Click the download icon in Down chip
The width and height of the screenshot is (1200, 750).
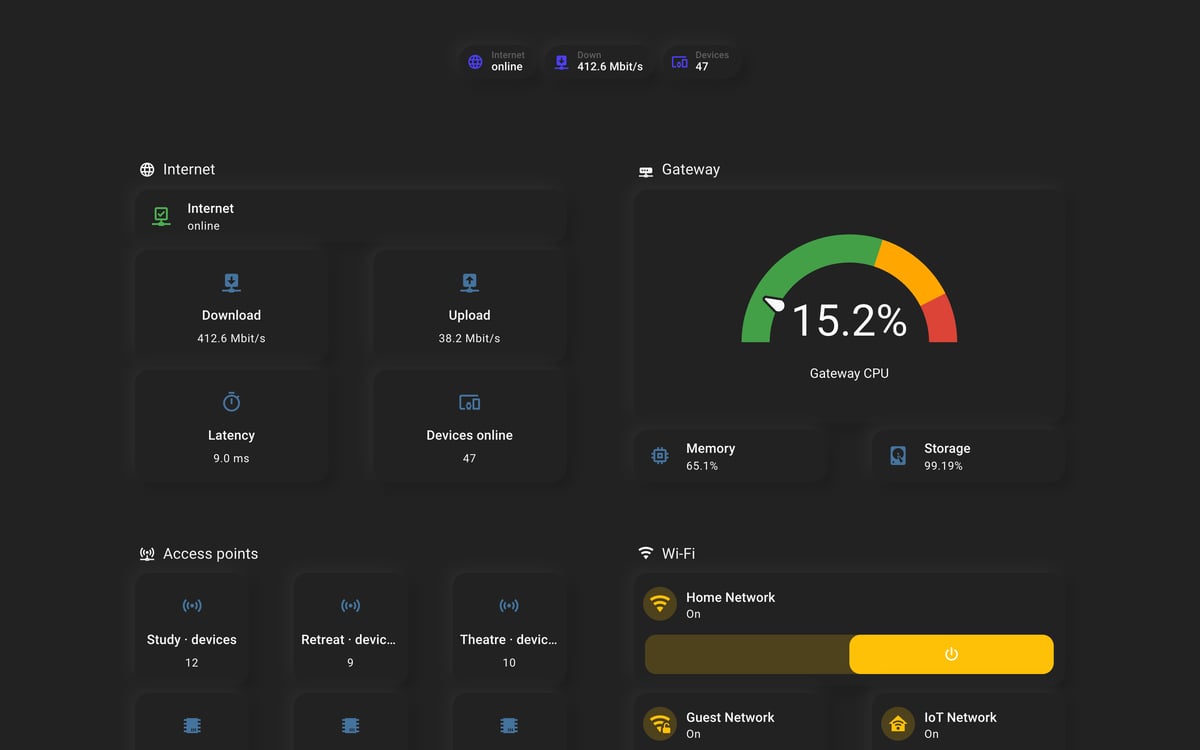pyautogui.click(x=561, y=62)
